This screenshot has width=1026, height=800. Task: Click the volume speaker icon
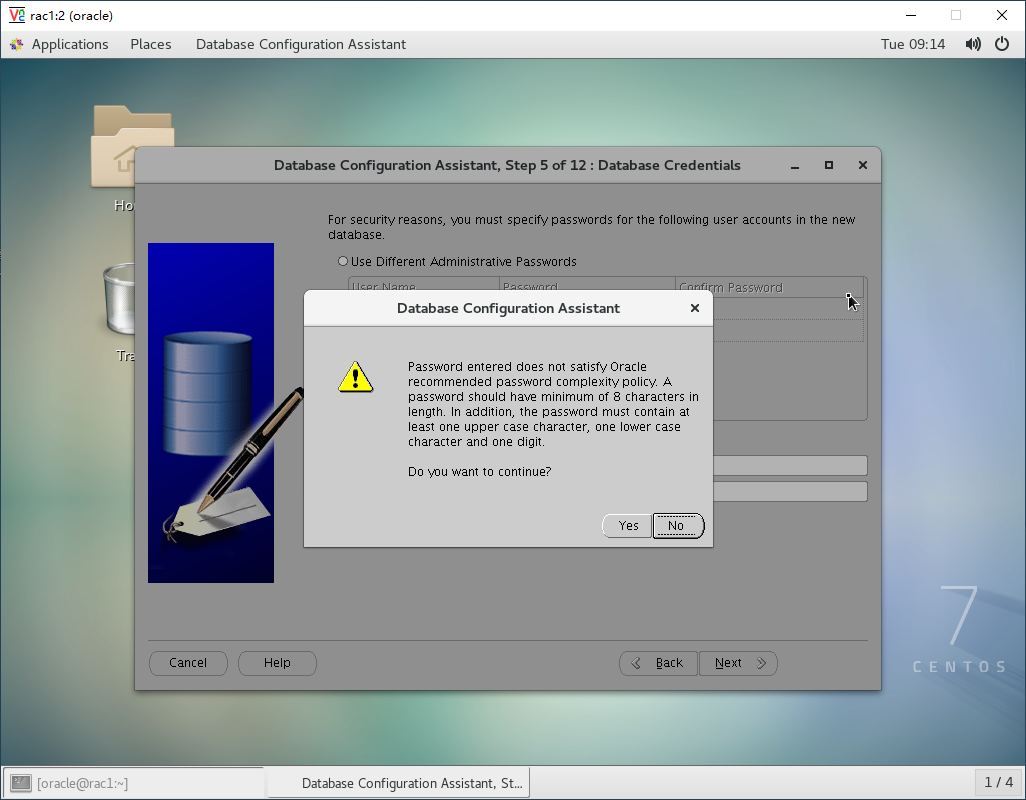(x=973, y=44)
